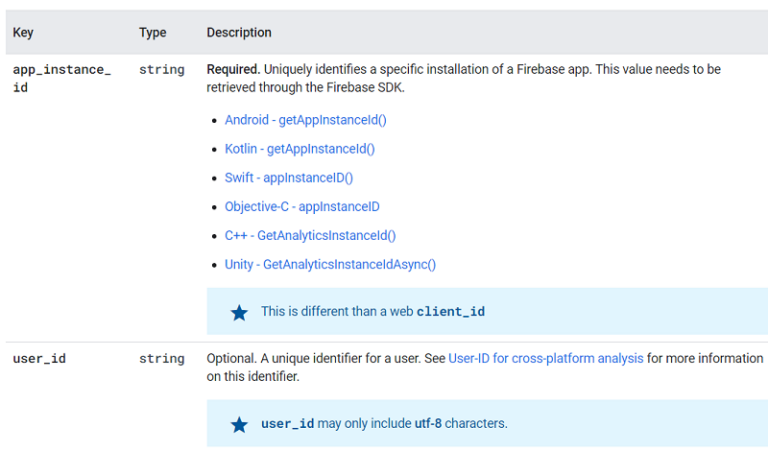Click the user_id key in the table
This screenshot has height=451, width=768.
click(39, 359)
